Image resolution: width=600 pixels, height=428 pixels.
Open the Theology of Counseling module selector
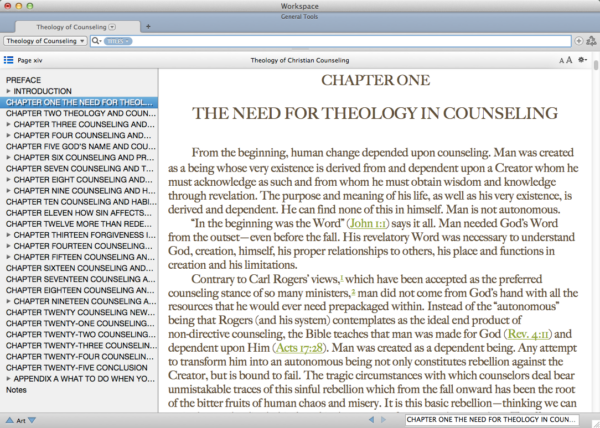[45, 41]
